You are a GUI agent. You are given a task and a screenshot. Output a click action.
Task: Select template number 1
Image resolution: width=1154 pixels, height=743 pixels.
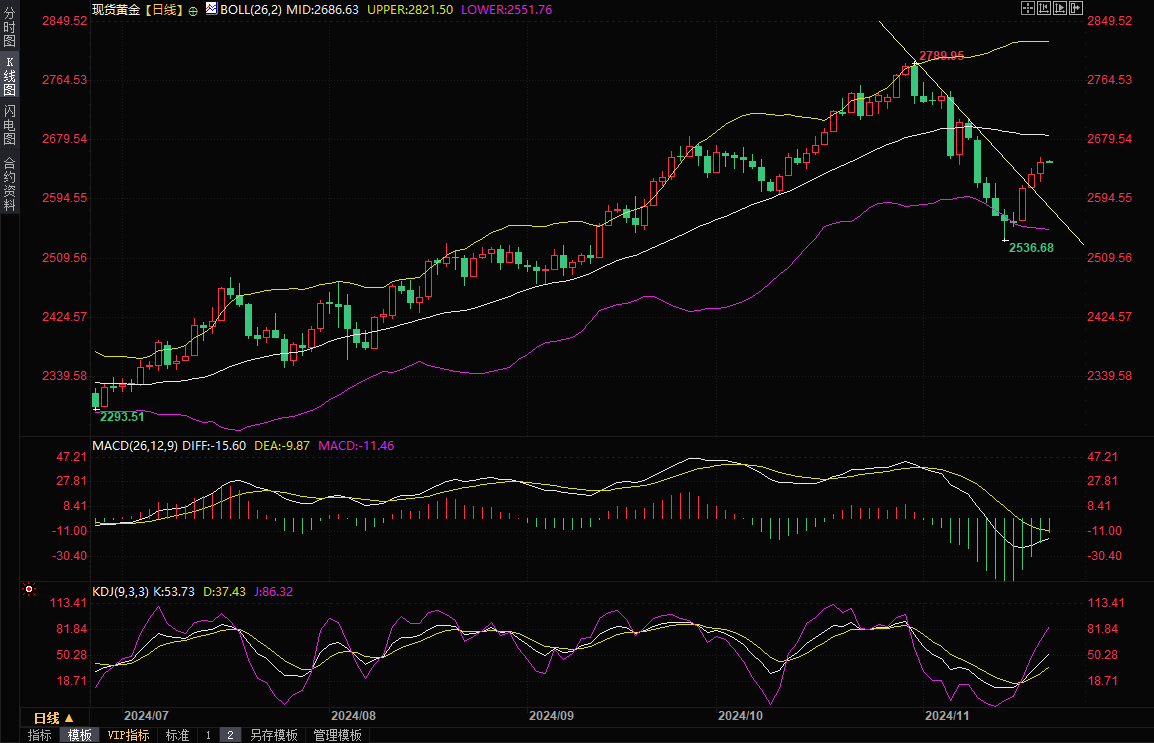click(208, 735)
